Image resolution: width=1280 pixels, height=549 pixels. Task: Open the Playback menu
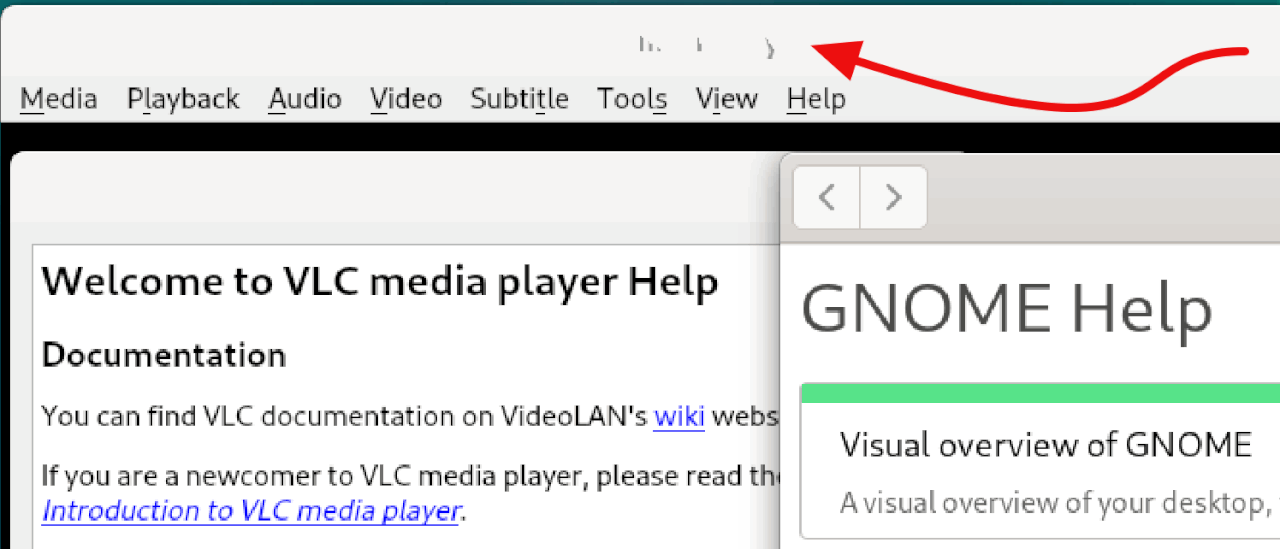pos(183,99)
